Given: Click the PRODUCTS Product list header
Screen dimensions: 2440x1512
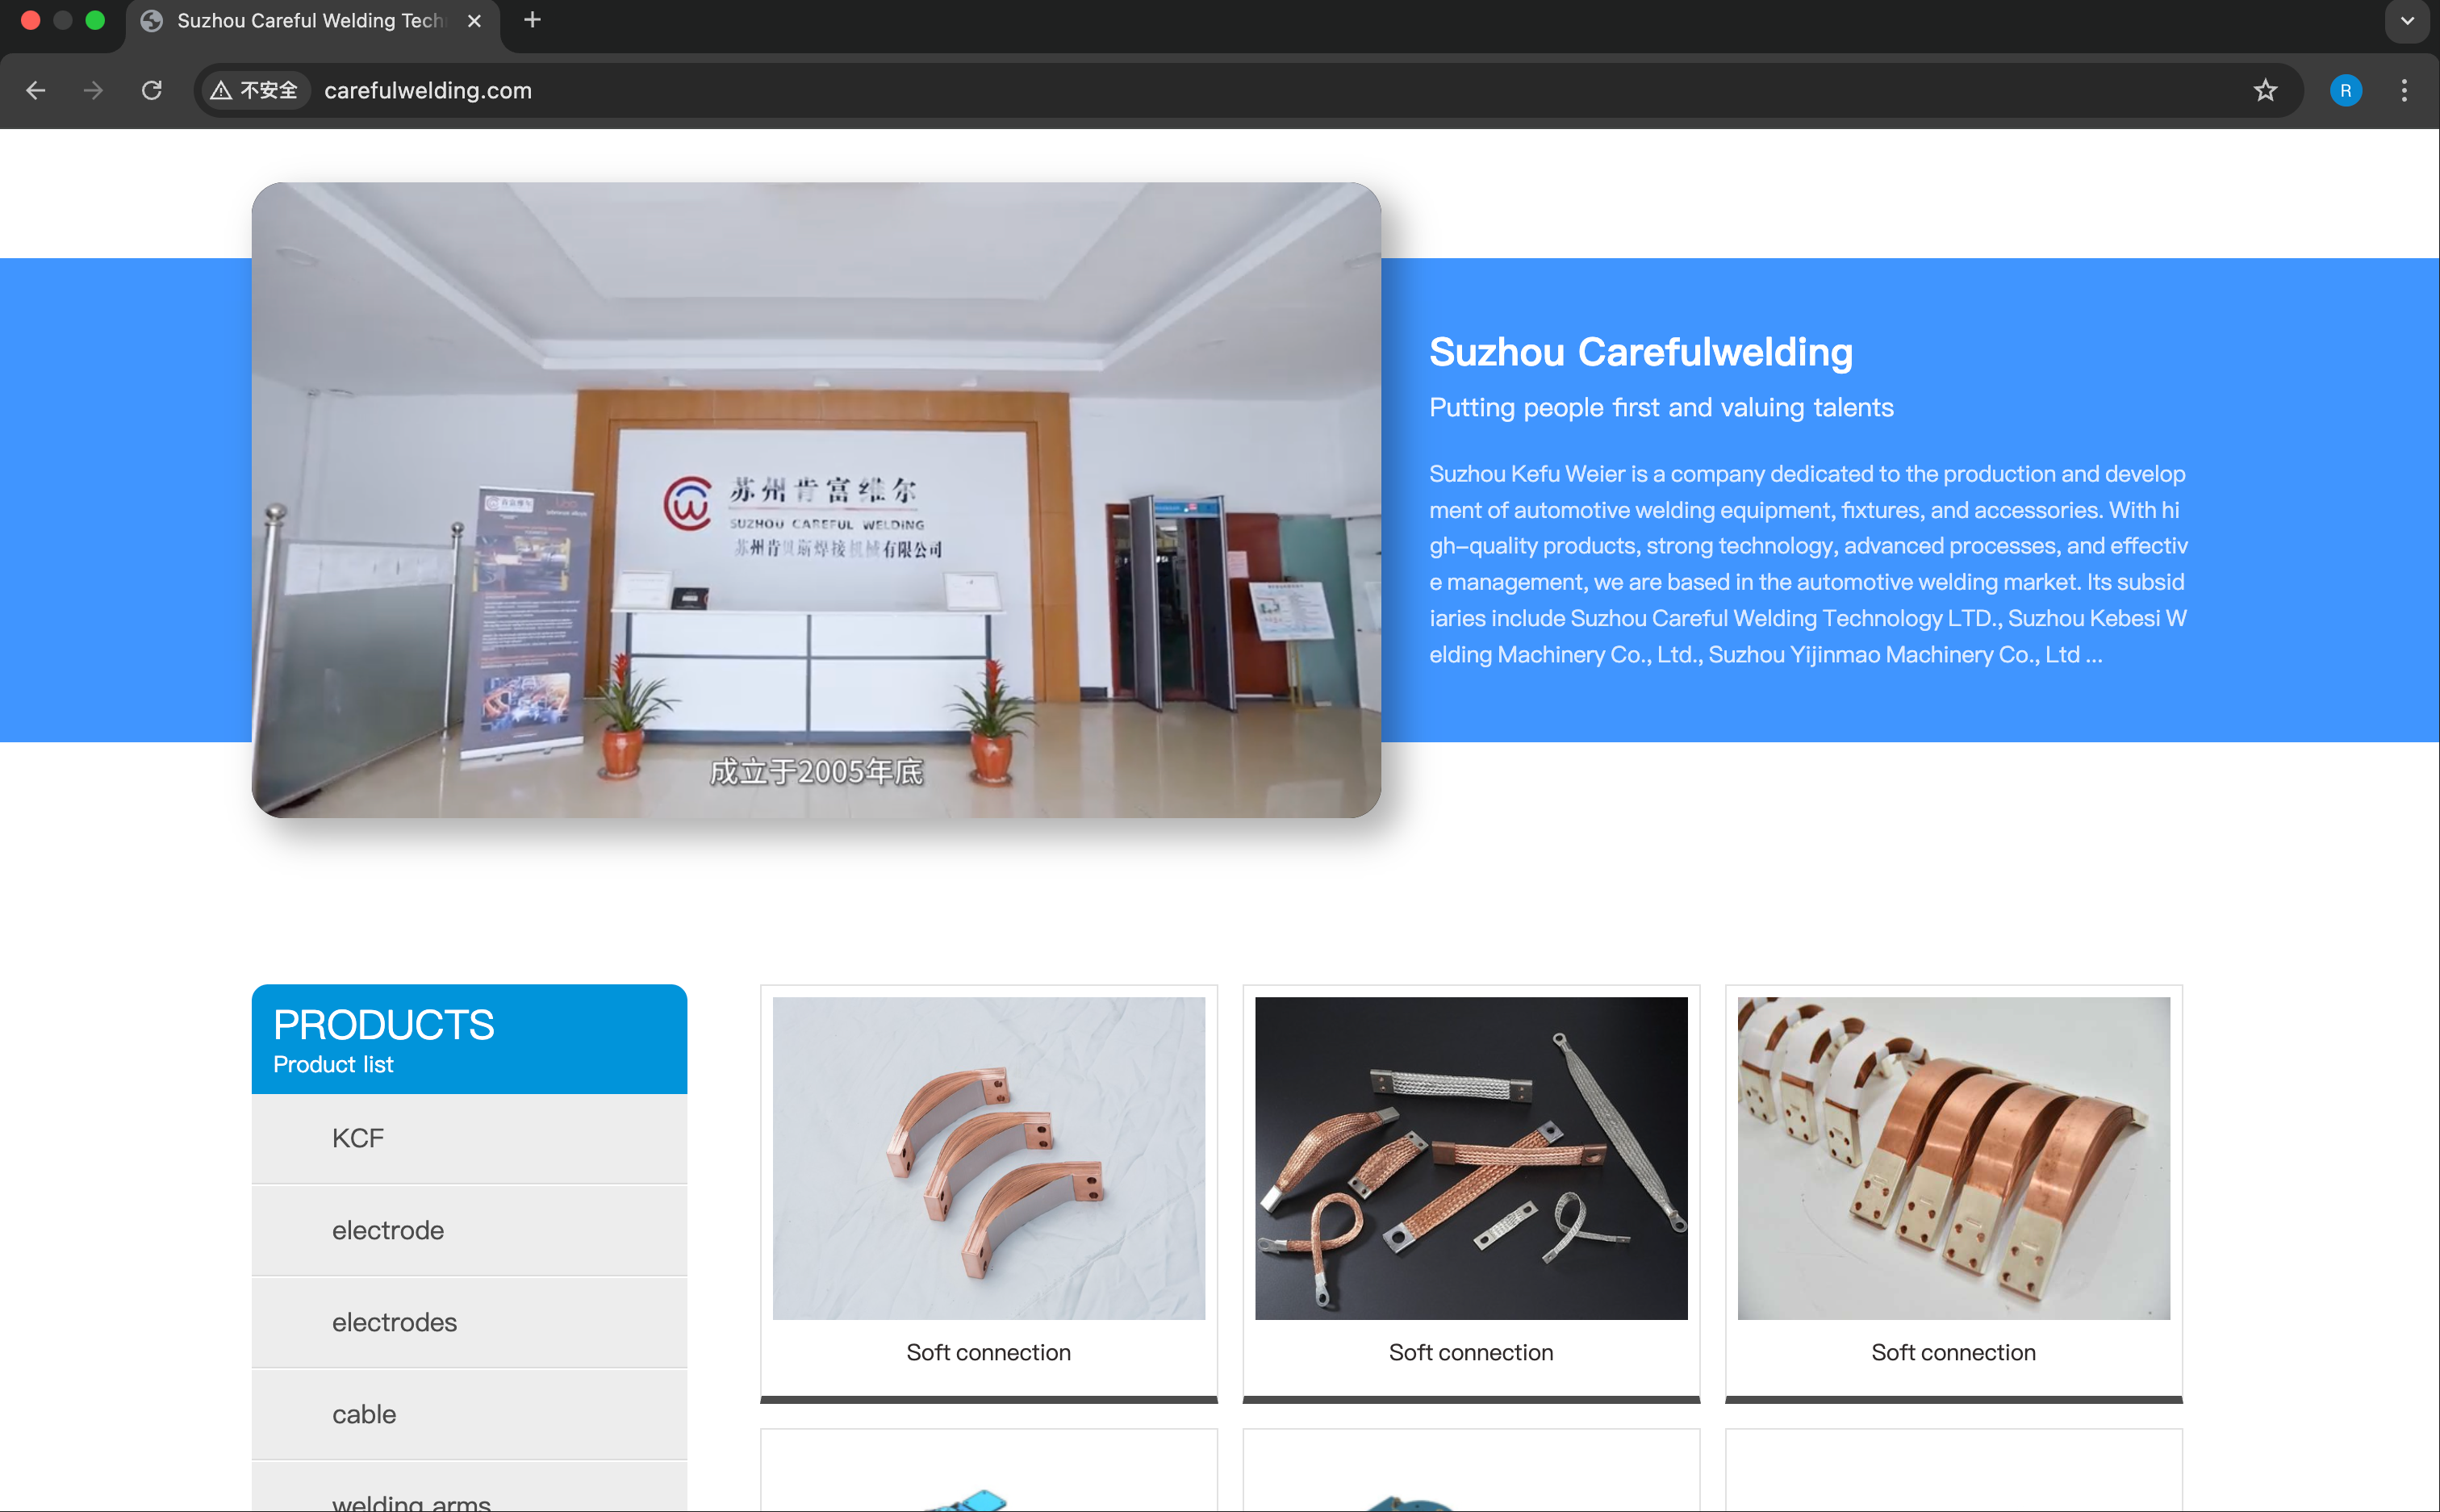Looking at the screenshot, I should click(469, 1037).
